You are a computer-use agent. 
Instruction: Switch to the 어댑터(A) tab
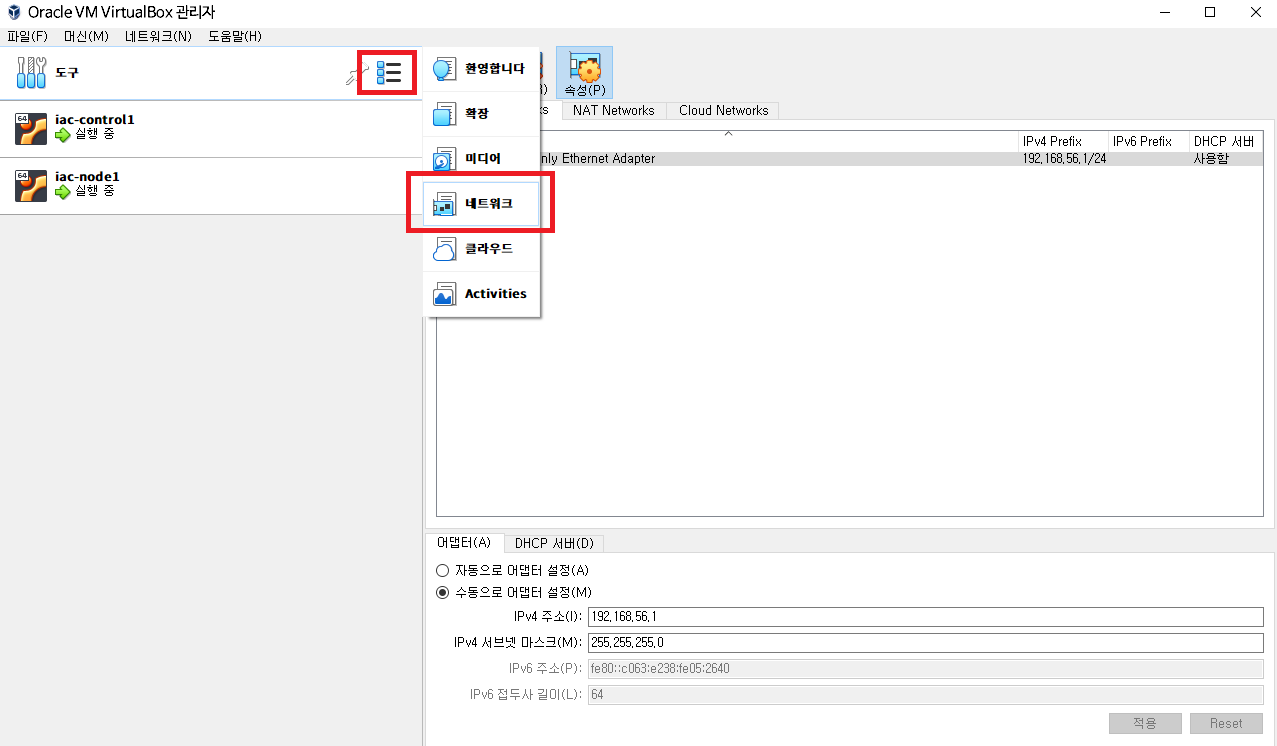(x=464, y=542)
